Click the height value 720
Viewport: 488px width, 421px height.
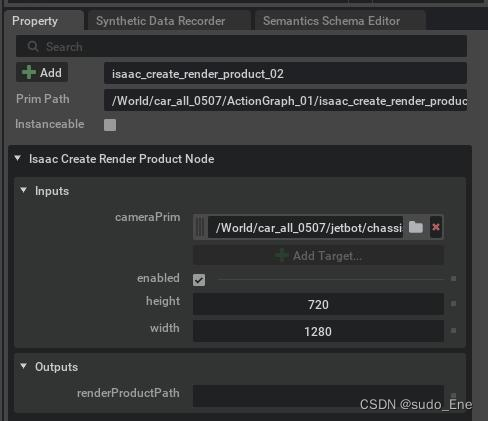tap(318, 304)
